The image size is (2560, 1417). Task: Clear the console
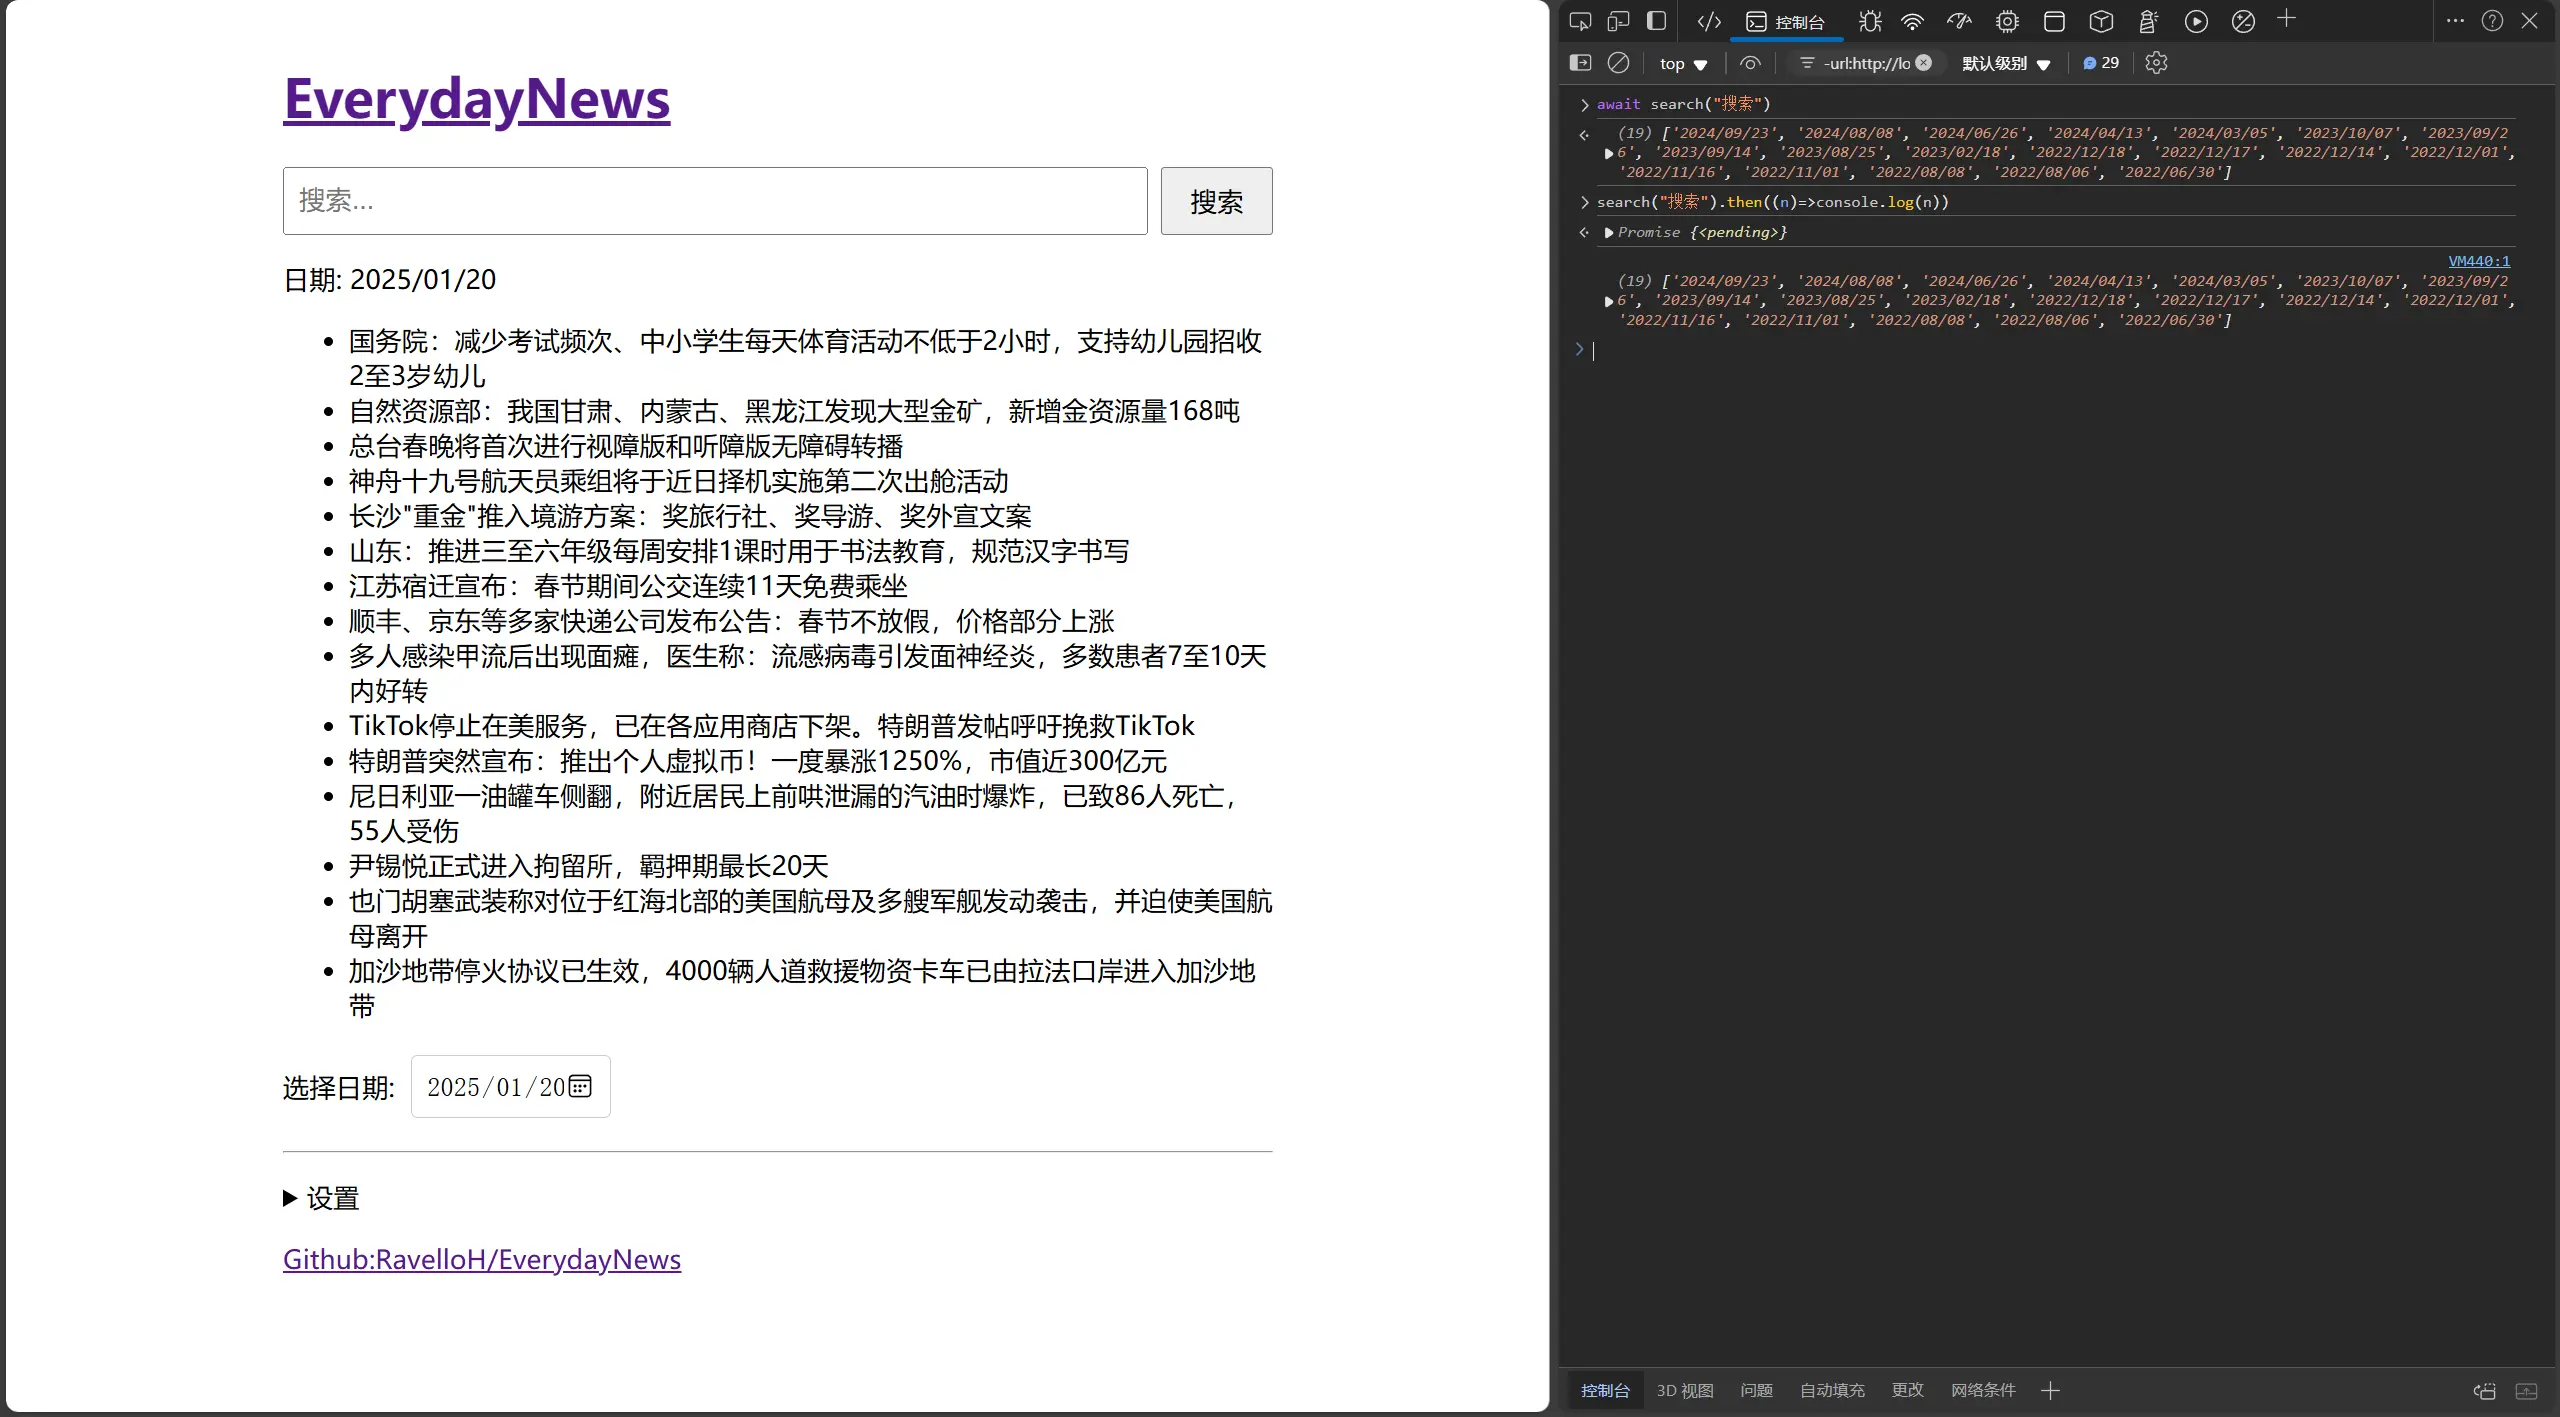[x=1618, y=63]
